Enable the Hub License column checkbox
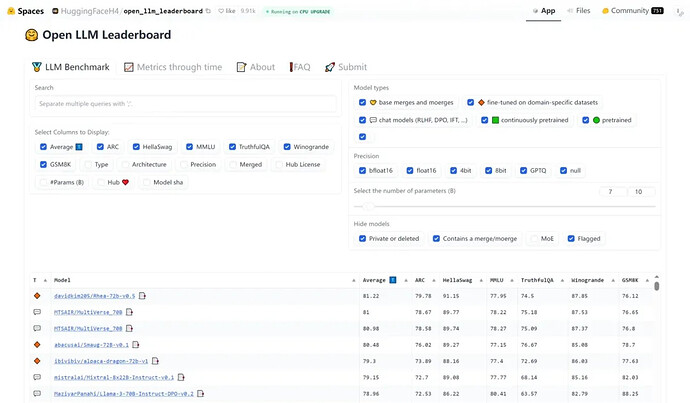 coord(279,164)
